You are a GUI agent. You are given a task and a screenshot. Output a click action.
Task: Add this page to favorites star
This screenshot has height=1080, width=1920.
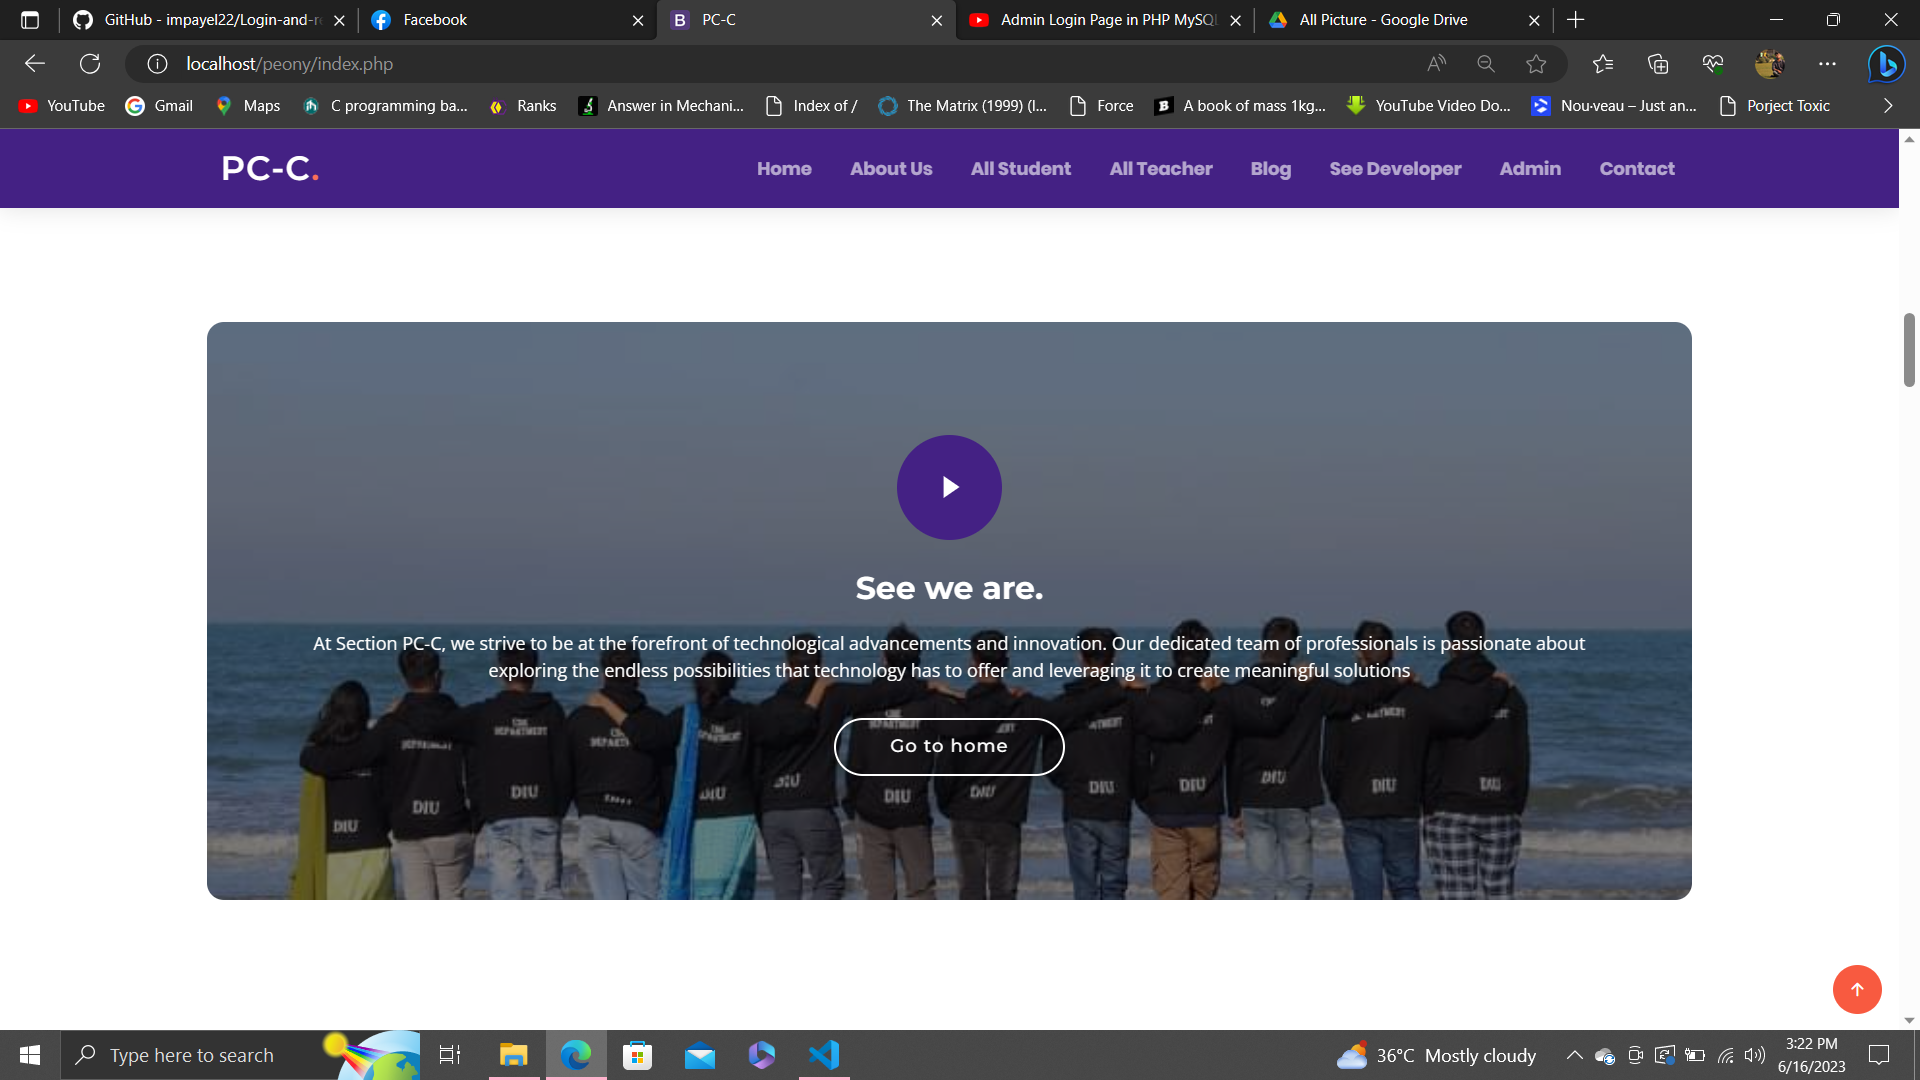pyautogui.click(x=1536, y=64)
